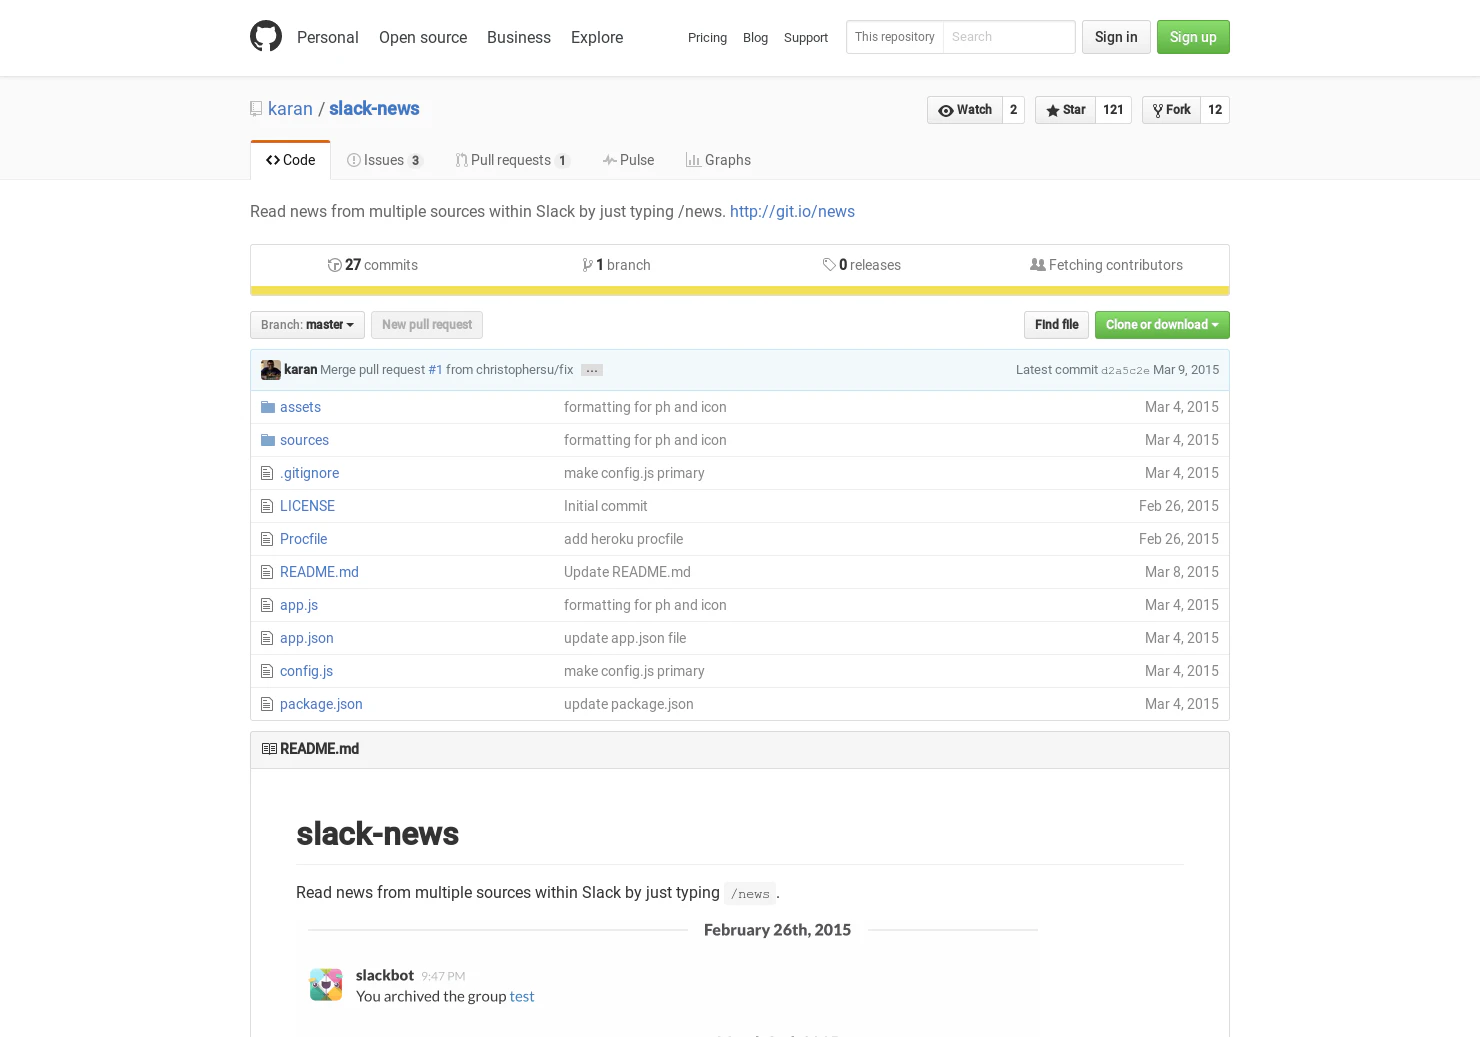The height and width of the screenshot is (1037, 1480).
Task: Click the file icon next to .gitignore
Action: click(267, 473)
